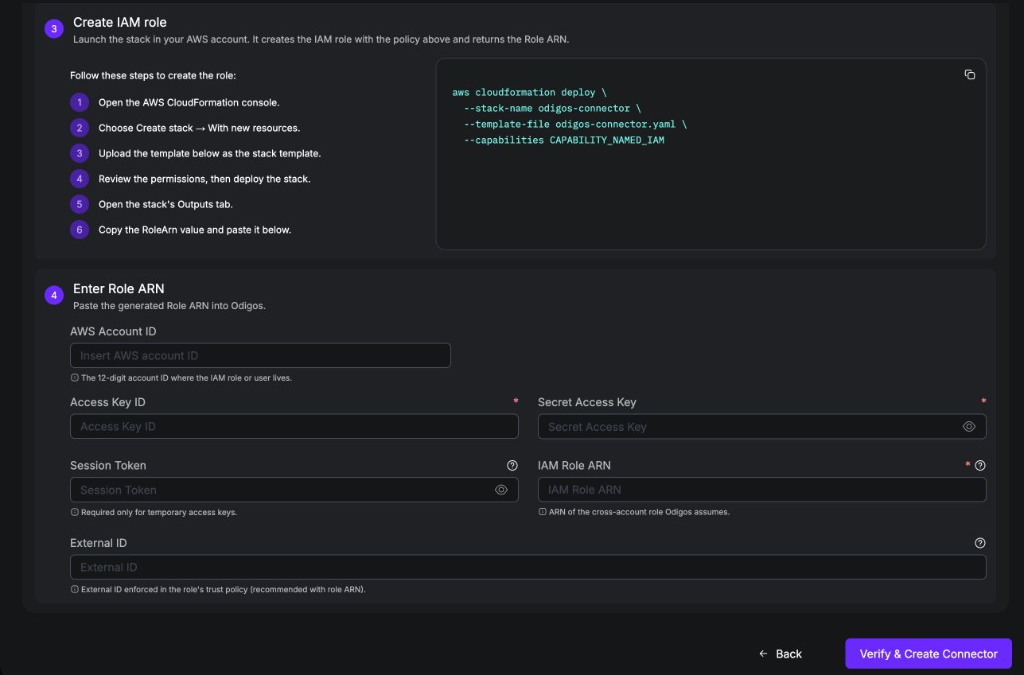This screenshot has height=675, width=1024.
Task: Click "Open the stack's Outputs tab." text
Action: click(165, 204)
